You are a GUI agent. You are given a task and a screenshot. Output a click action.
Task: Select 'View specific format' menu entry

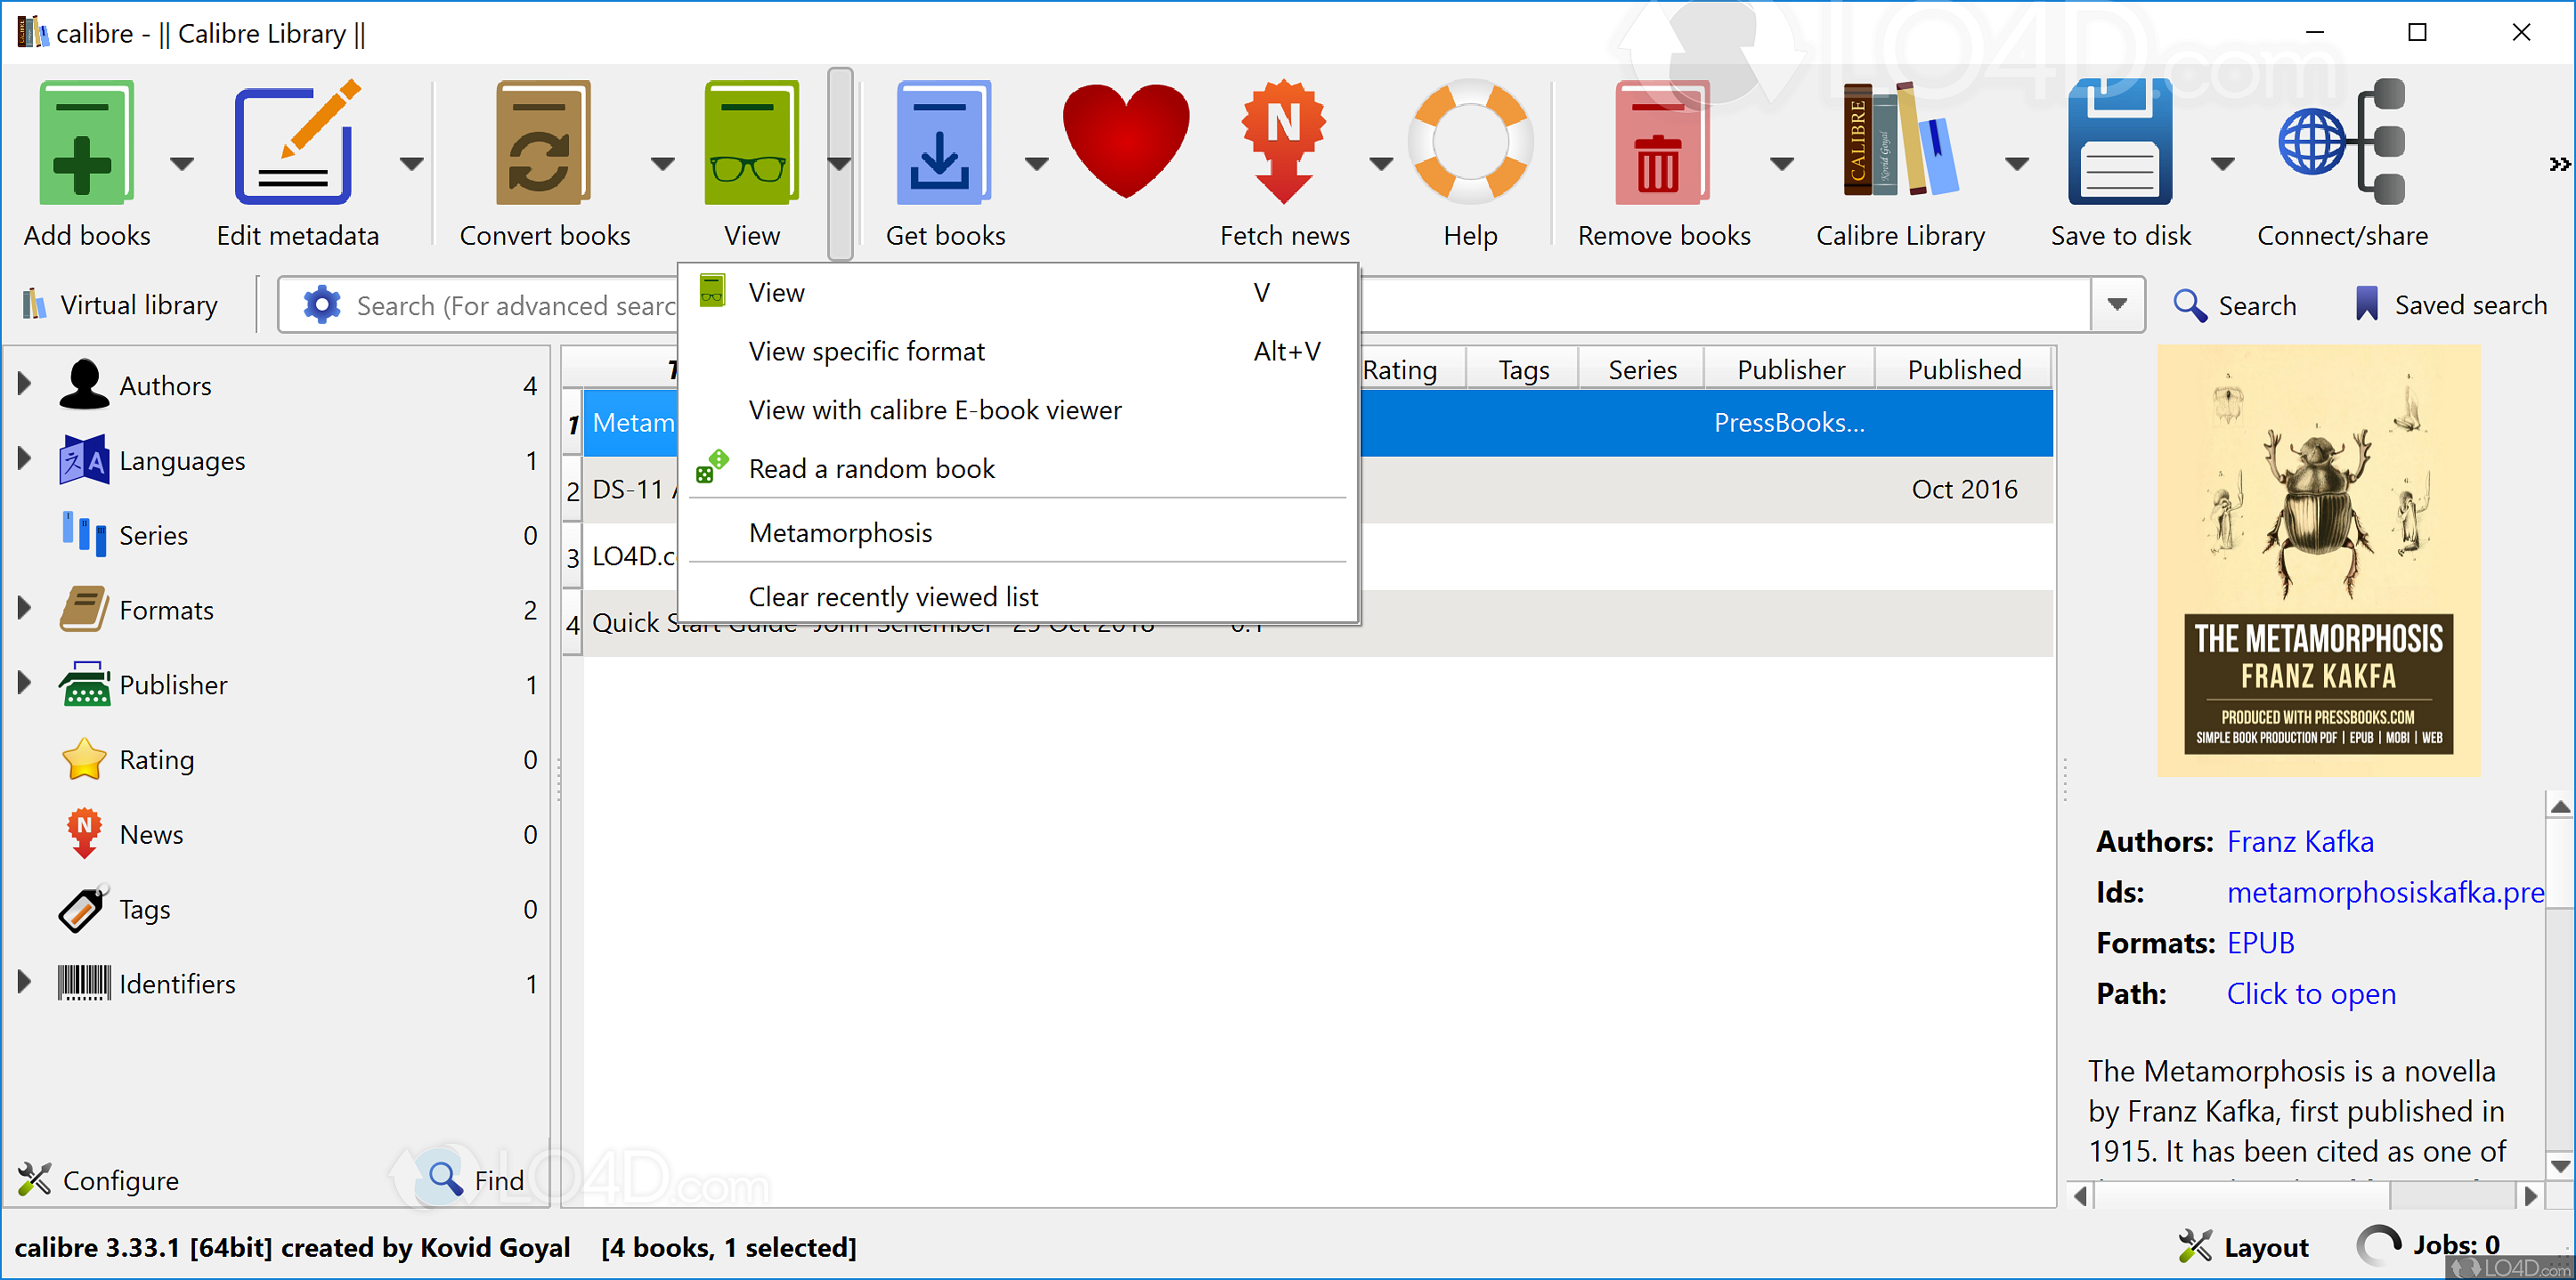coord(866,351)
